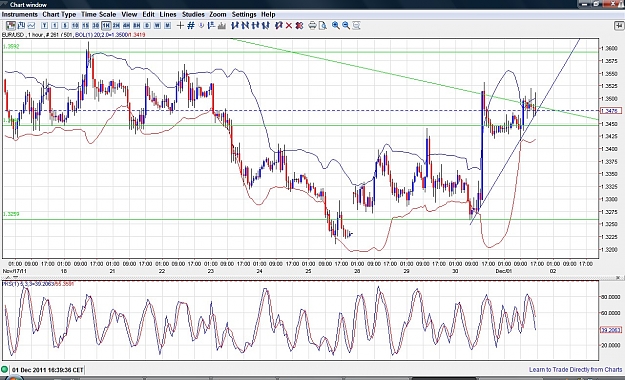Click the reset zoom icon
This screenshot has height=380, width=625.
(x=356, y=26)
